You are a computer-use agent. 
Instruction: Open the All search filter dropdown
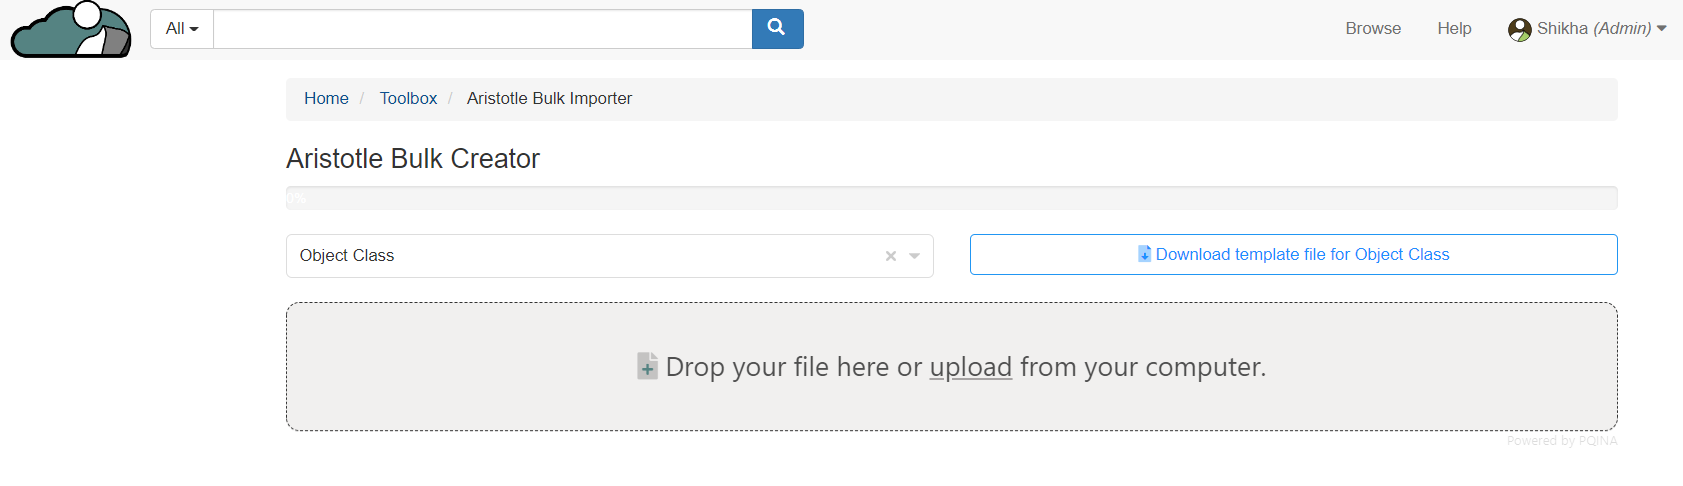click(182, 29)
